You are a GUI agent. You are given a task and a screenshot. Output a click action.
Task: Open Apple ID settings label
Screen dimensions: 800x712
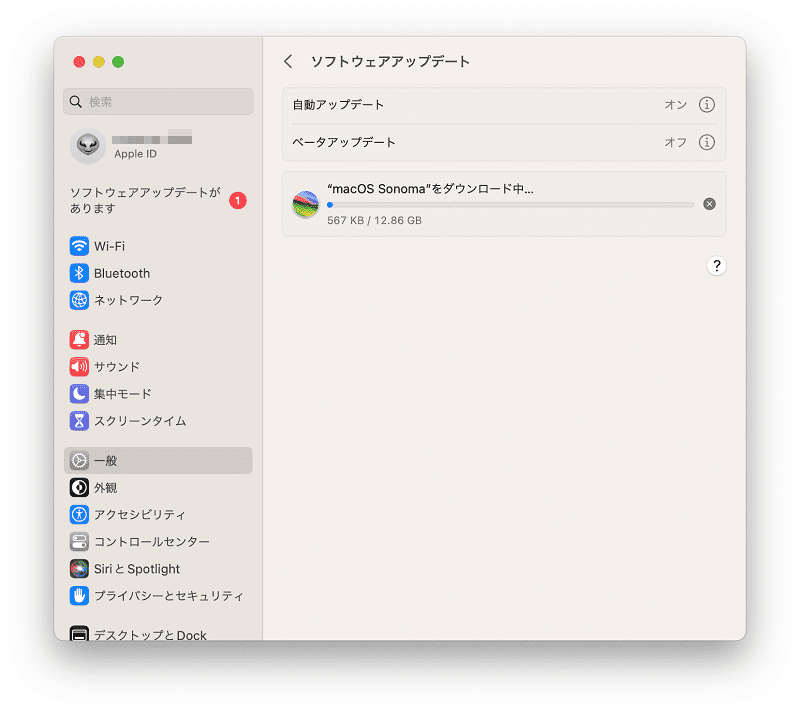coord(135,154)
